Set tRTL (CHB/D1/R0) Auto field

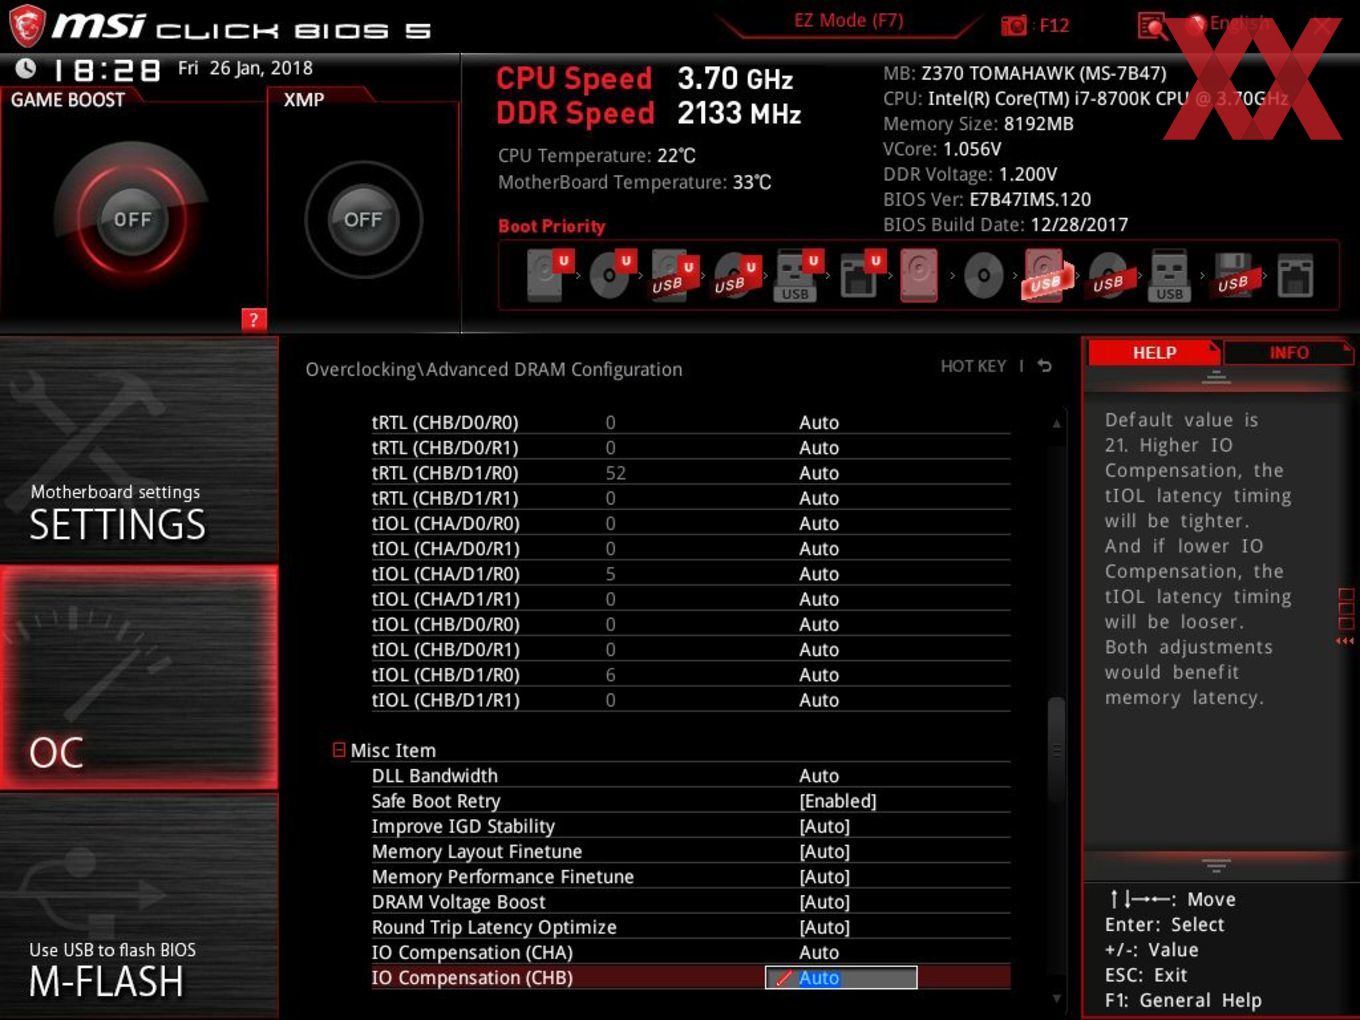[x=819, y=473]
